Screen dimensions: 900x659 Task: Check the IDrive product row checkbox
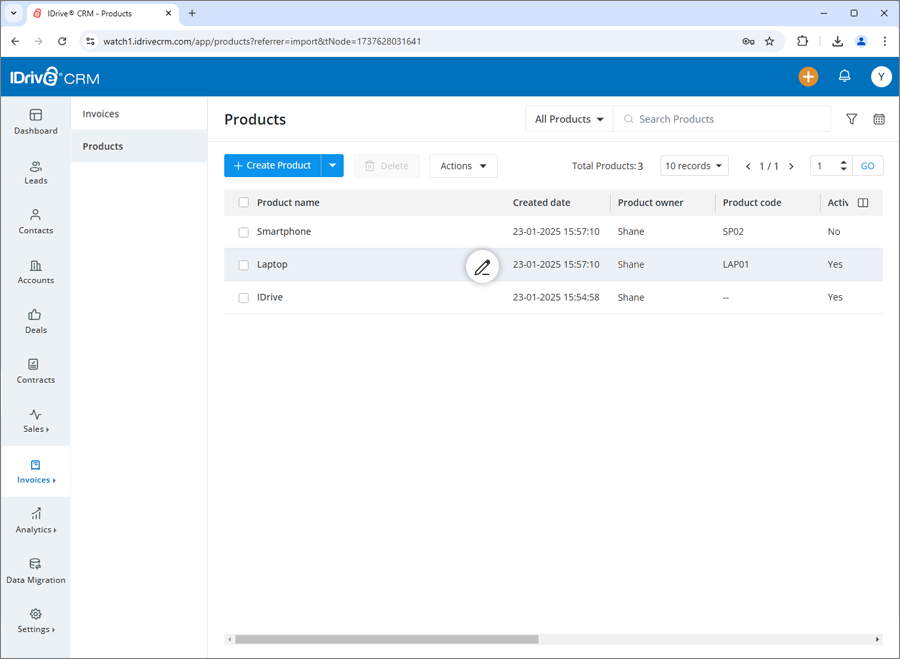coord(243,297)
